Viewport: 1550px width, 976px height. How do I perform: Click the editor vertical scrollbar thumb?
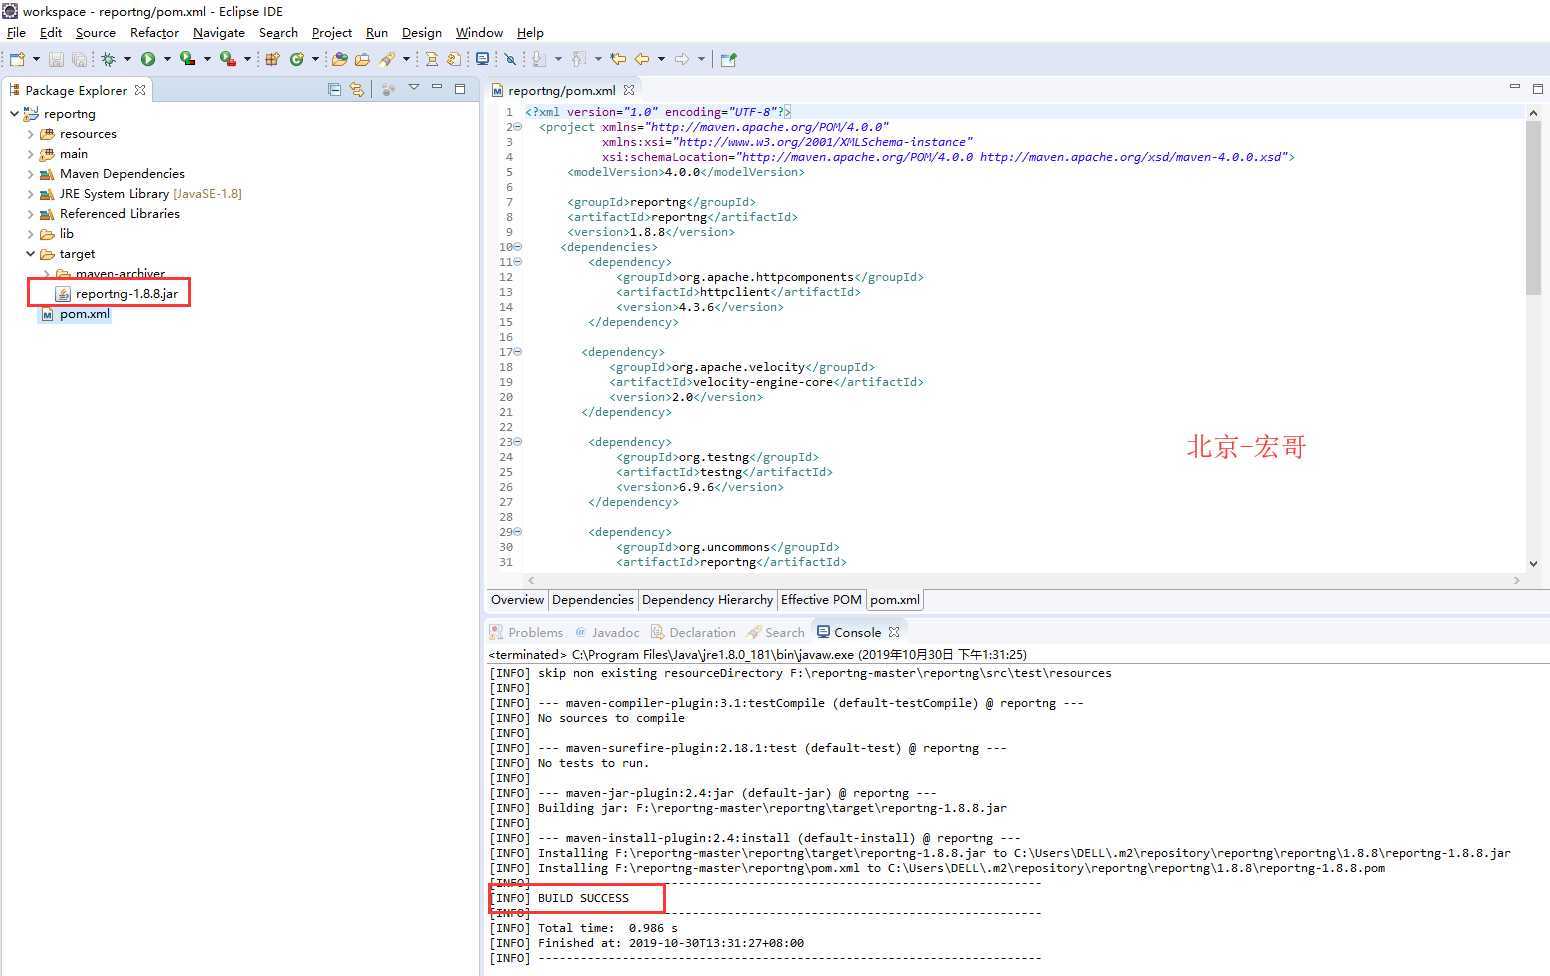pos(1533,208)
